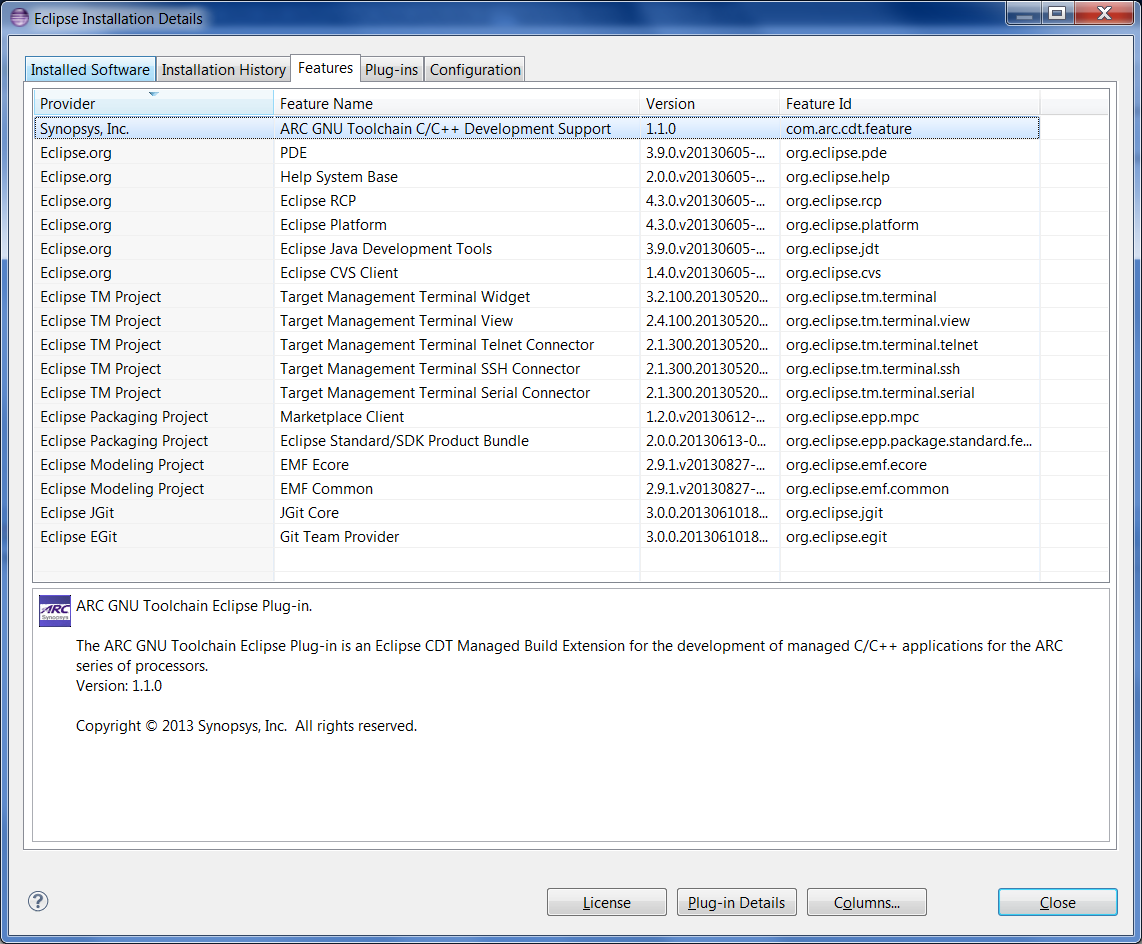
Task: Click the org.eclipse.epp.mpc feature ID
Action: tap(852, 417)
